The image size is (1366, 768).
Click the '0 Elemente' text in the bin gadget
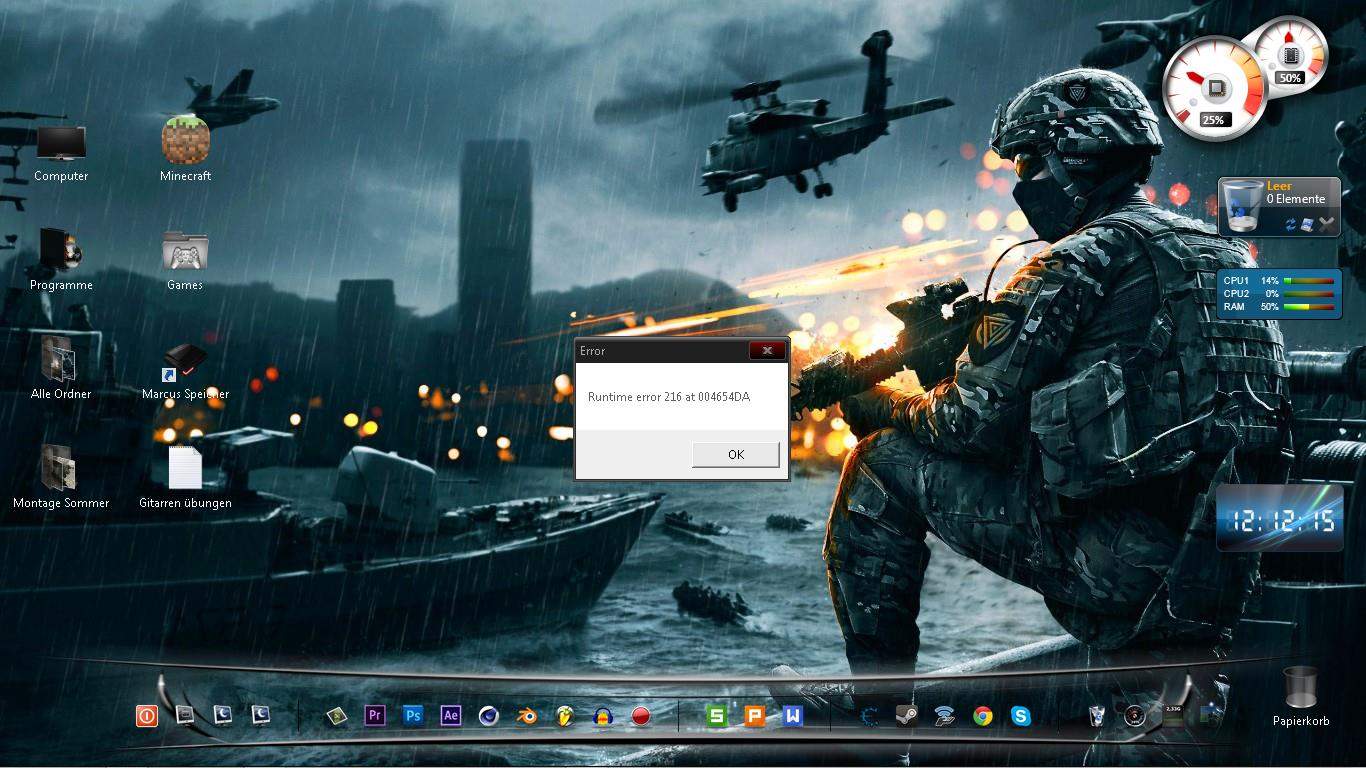tap(1296, 199)
